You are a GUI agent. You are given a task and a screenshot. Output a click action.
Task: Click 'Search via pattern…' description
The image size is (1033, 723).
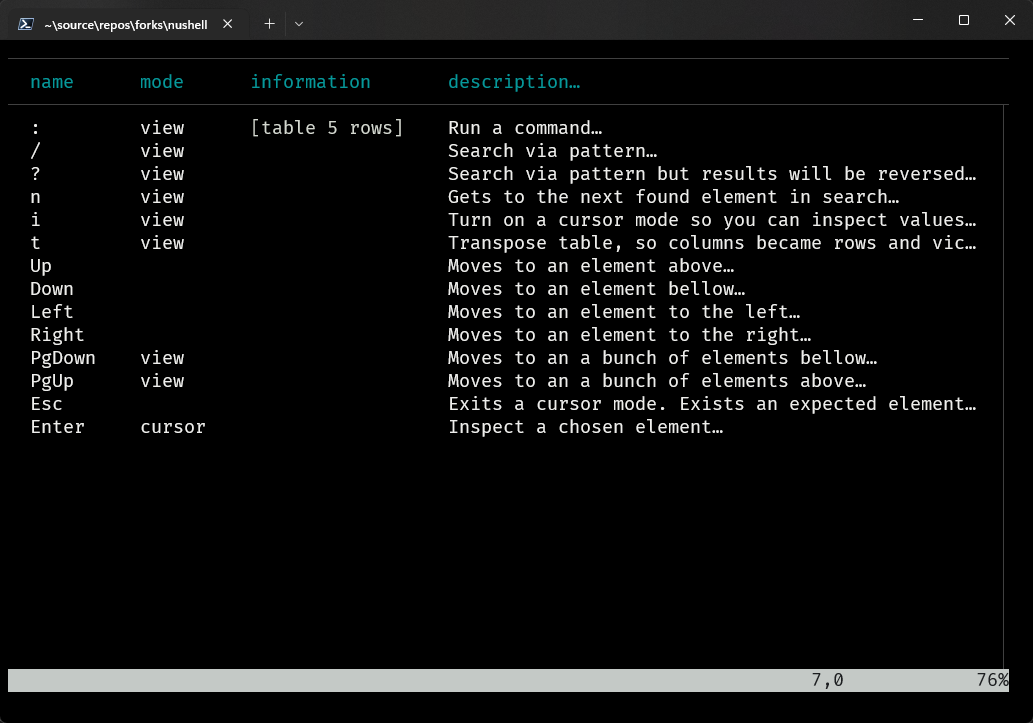(553, 151)
